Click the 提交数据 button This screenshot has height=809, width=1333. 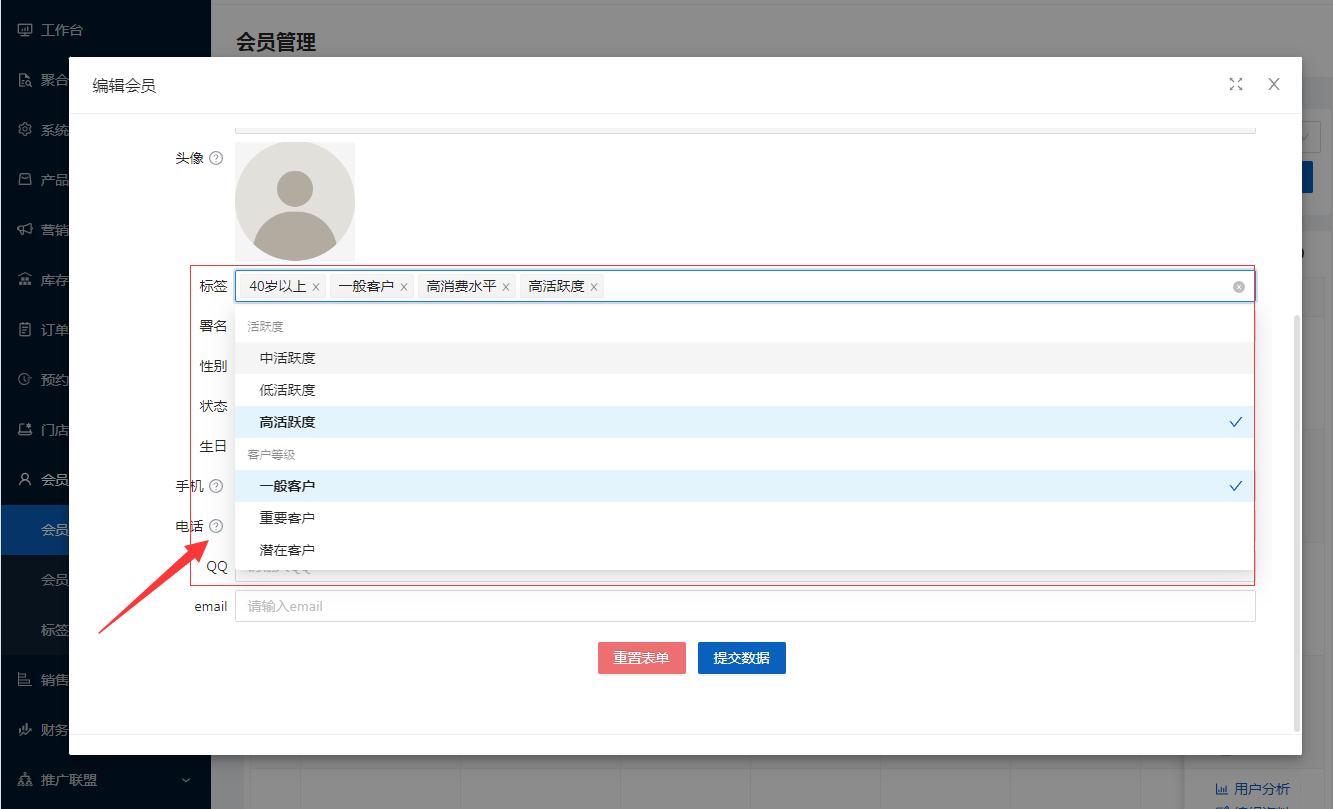pyautogui.click(x=741, y=658)
